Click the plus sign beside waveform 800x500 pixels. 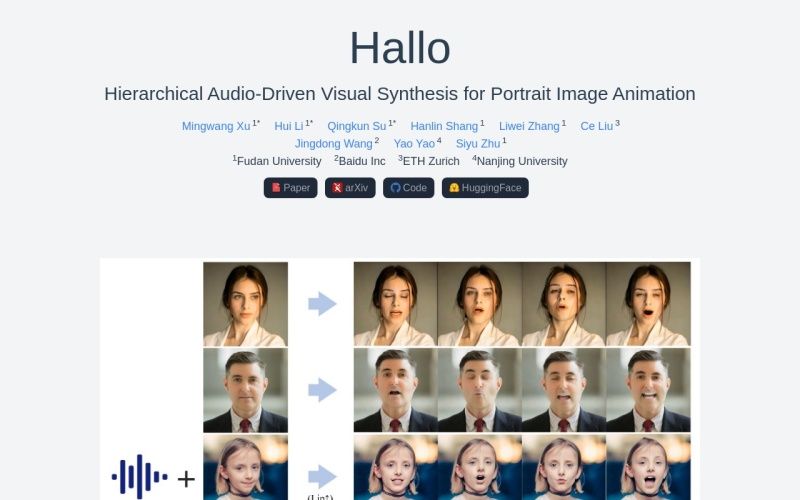tap(186, 479)
